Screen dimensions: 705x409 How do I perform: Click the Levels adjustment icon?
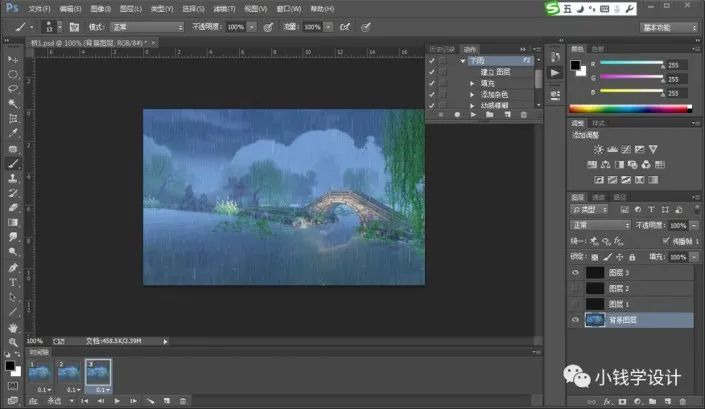pyautogui.click(x=612, y=150)
